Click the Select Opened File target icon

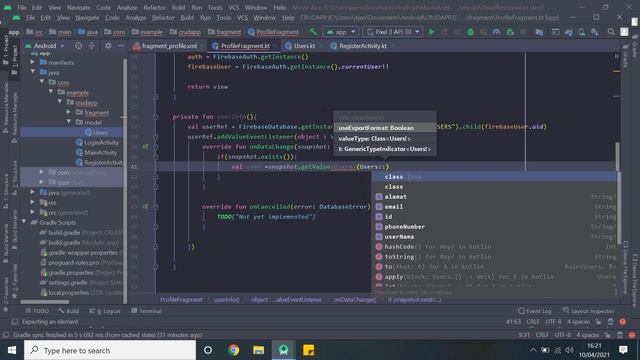click(78, 46)
